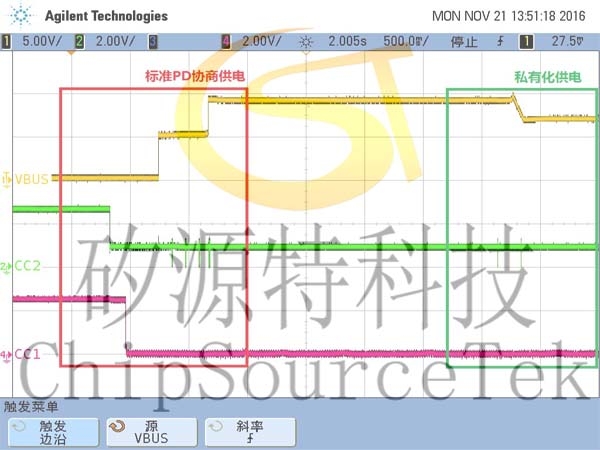
Task: Click the horizontal delay sun icon
Action: coord(306,42)
